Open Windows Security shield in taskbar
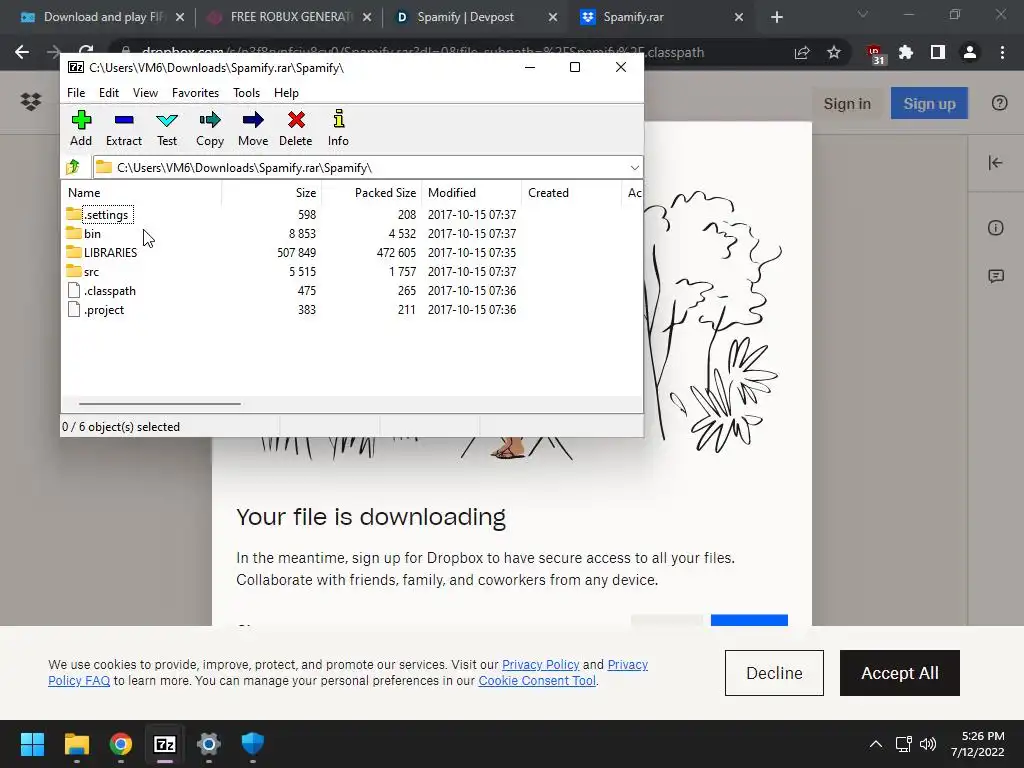This screenshot has height=768, width=1024. [x=253, y=744]
